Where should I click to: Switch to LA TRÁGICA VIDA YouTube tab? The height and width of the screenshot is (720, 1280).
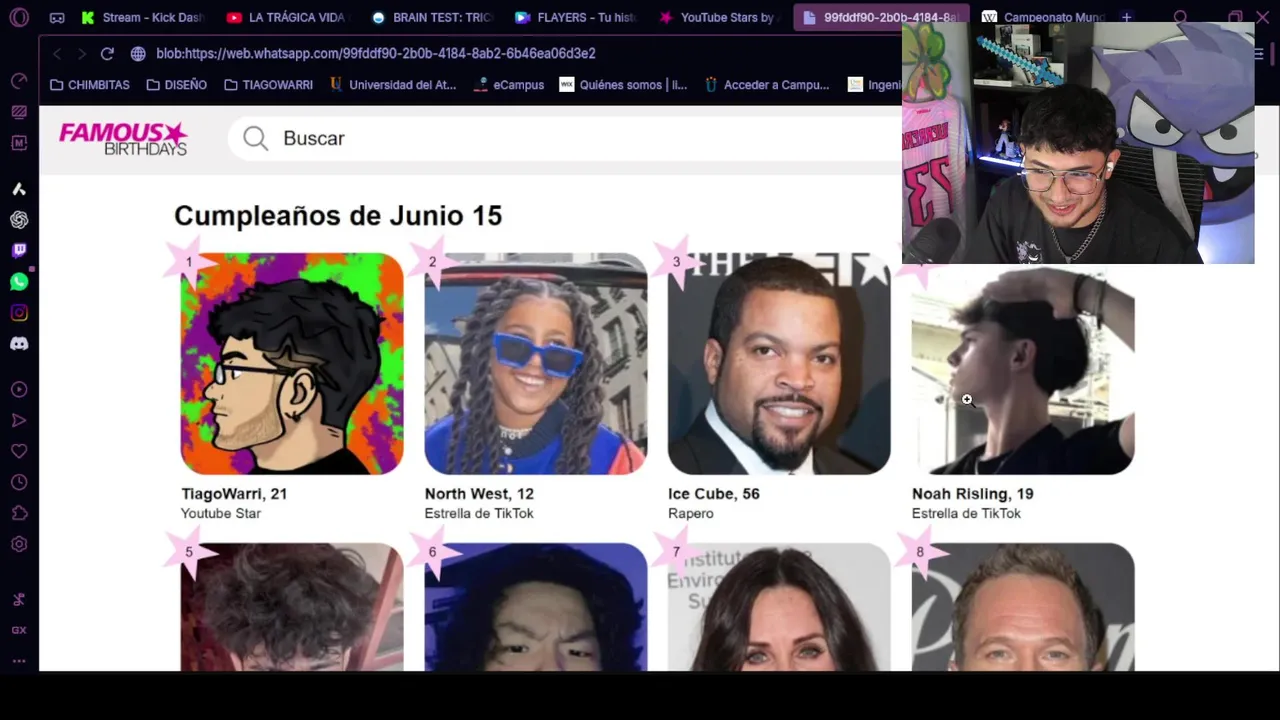click(286, 17)
